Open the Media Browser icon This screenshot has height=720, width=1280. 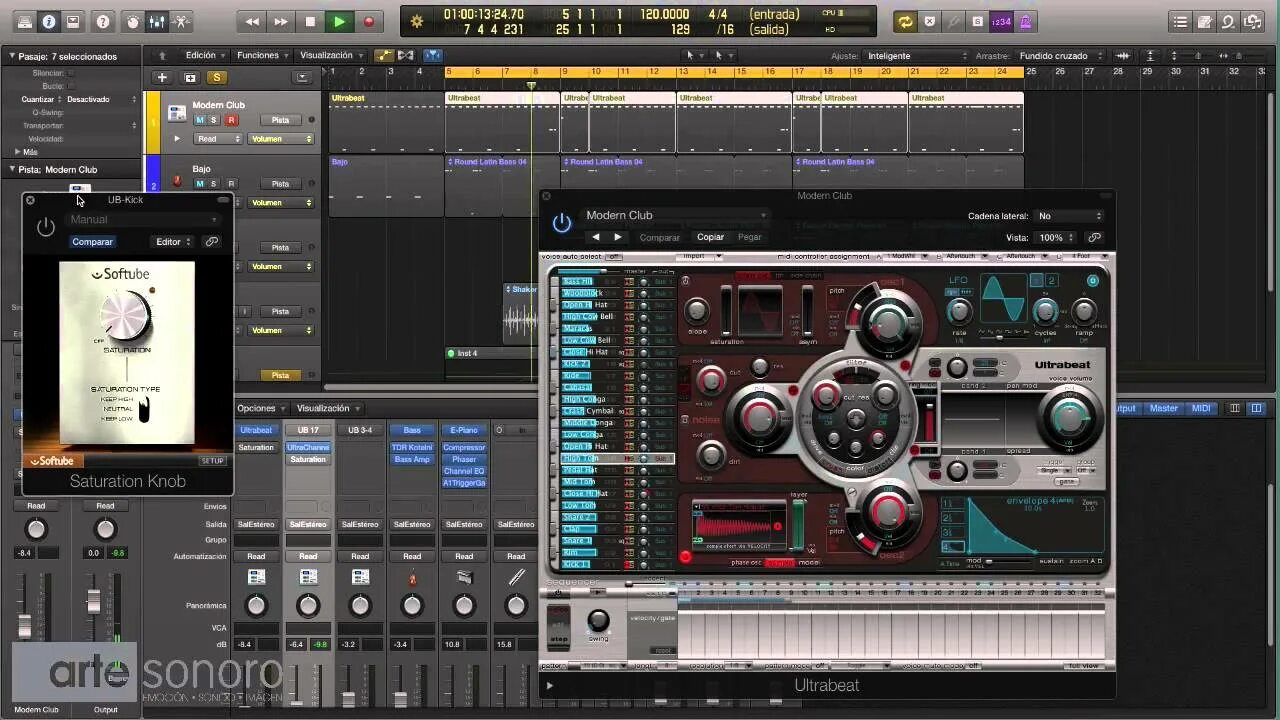point(1254,21)
